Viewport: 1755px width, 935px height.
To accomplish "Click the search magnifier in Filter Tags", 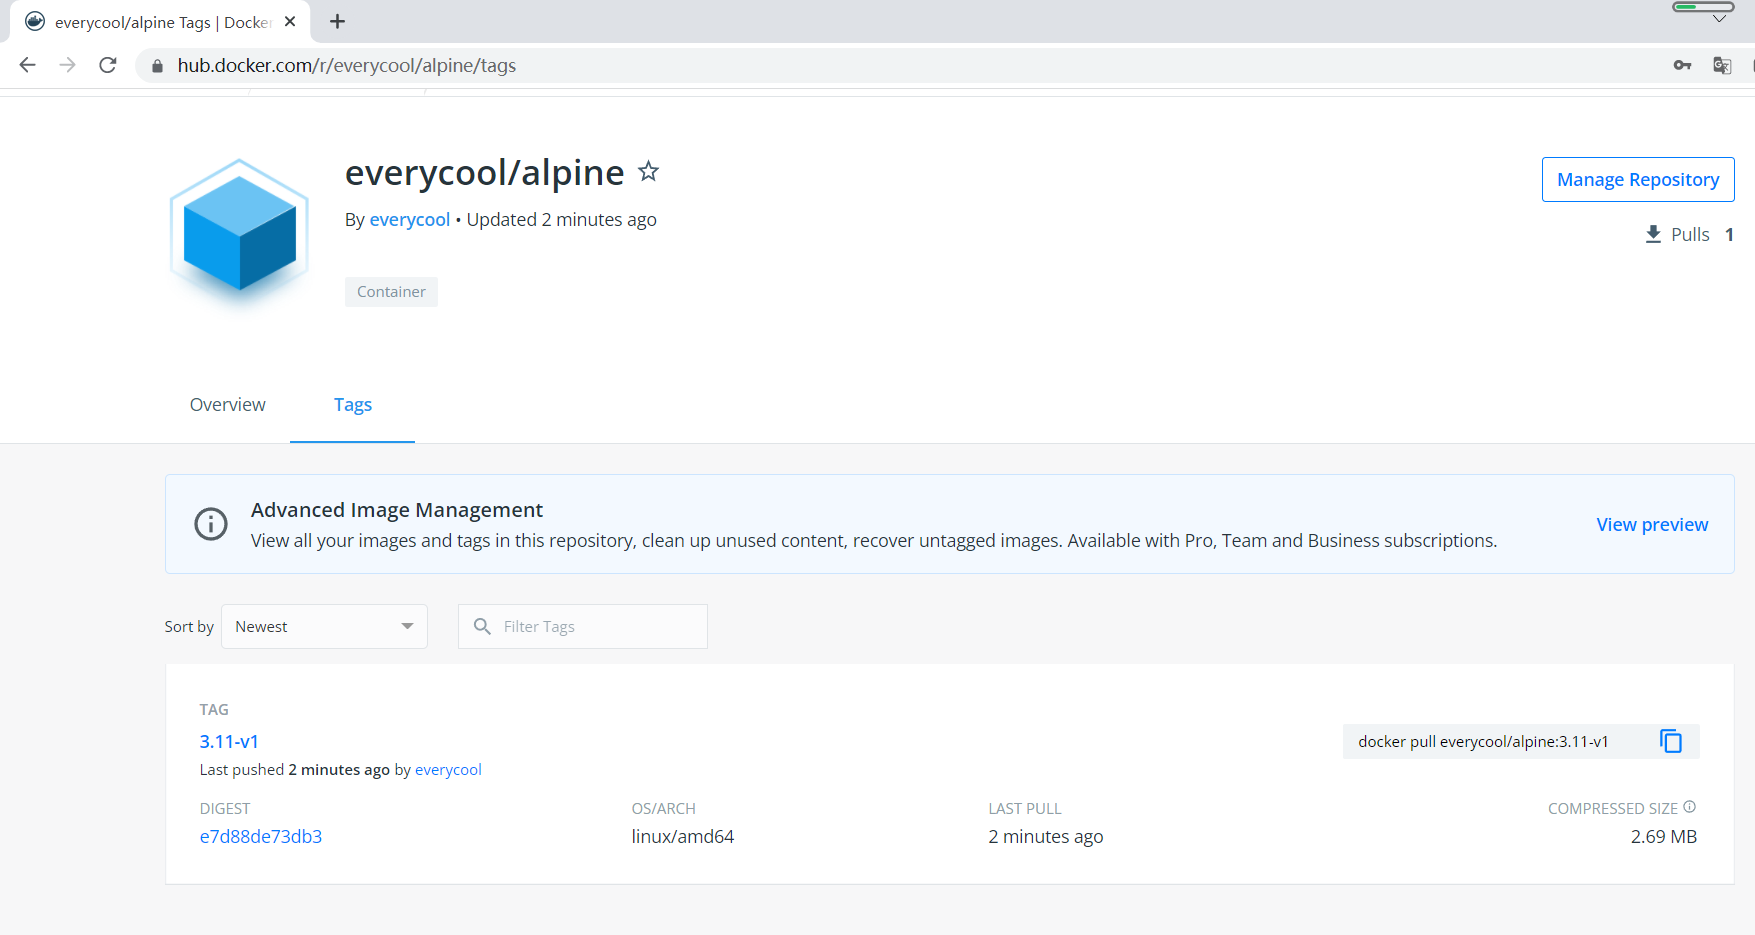I will 482,626.
